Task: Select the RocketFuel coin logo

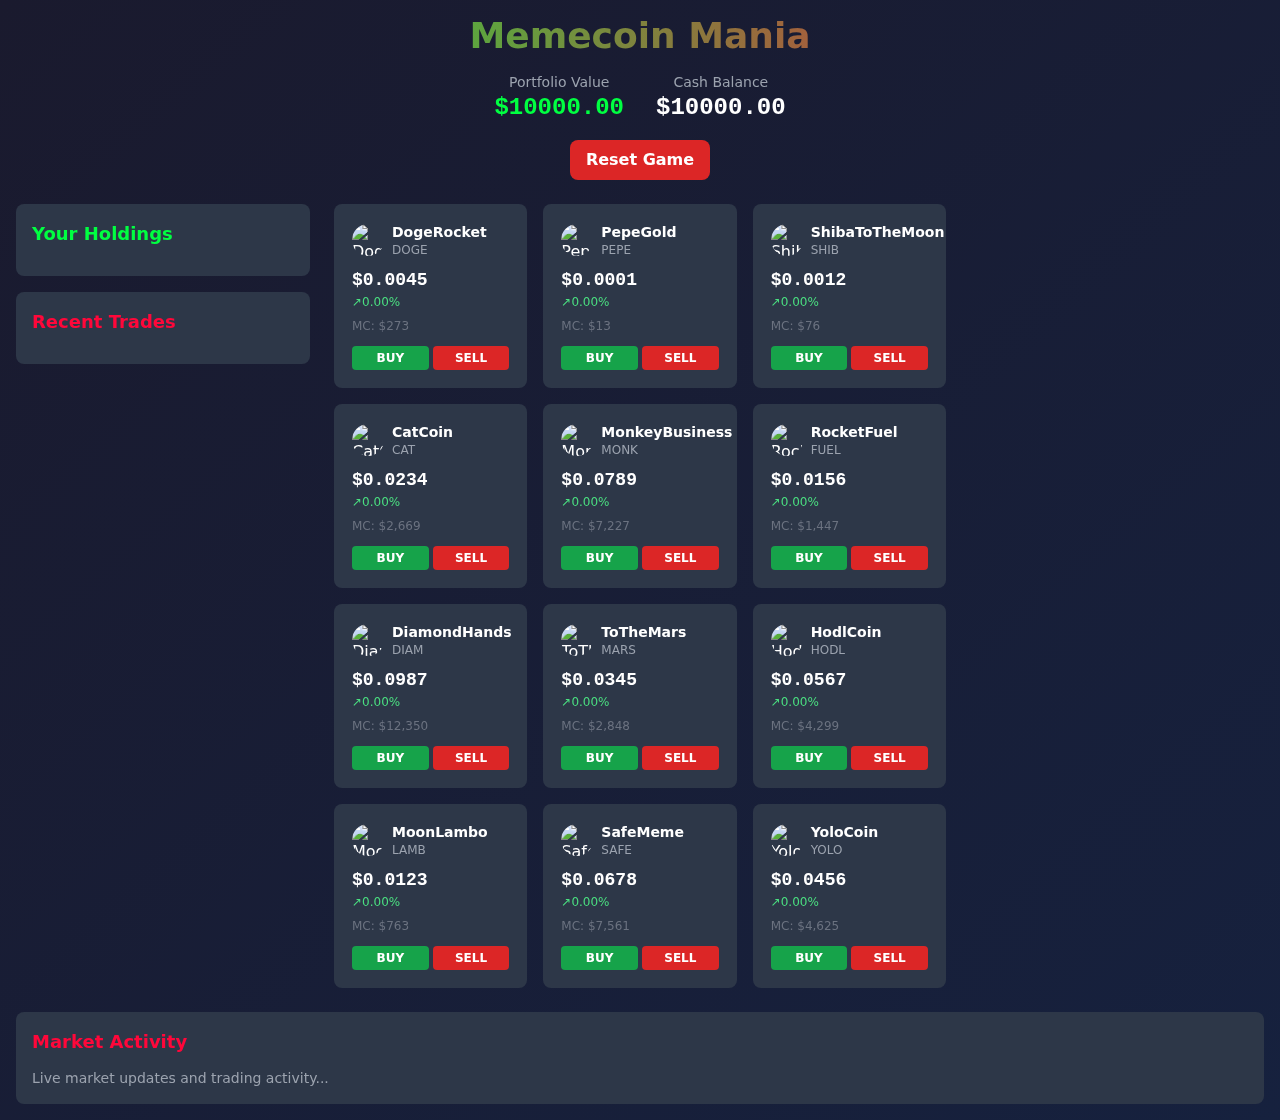Action: pyautogui.click(x=786, y=440)
